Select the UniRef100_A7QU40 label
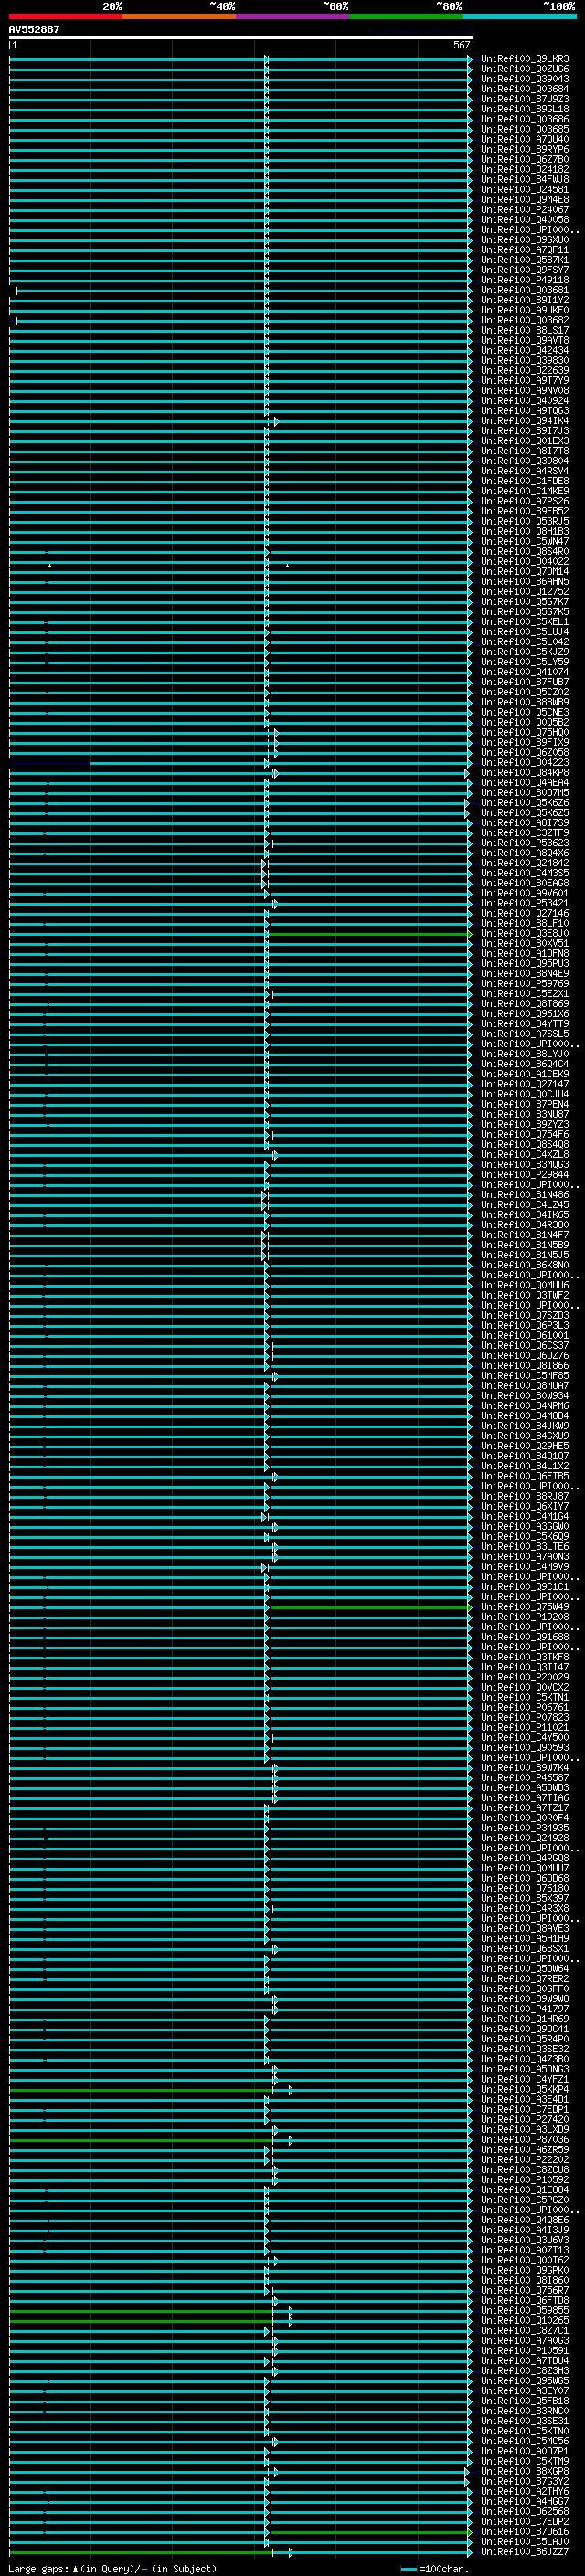The height and width of the screenshot is (2576, 585). [525, 139]
